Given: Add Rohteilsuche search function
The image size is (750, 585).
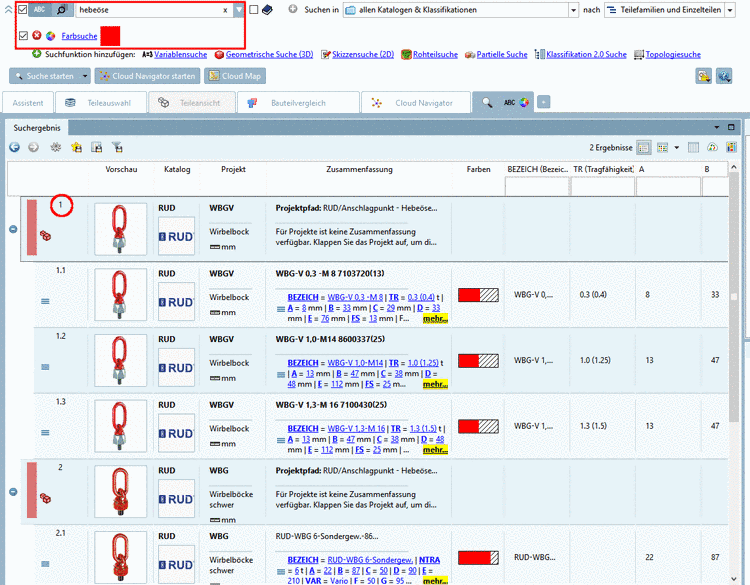Looking at the screenshot, I should pos(435,55).
